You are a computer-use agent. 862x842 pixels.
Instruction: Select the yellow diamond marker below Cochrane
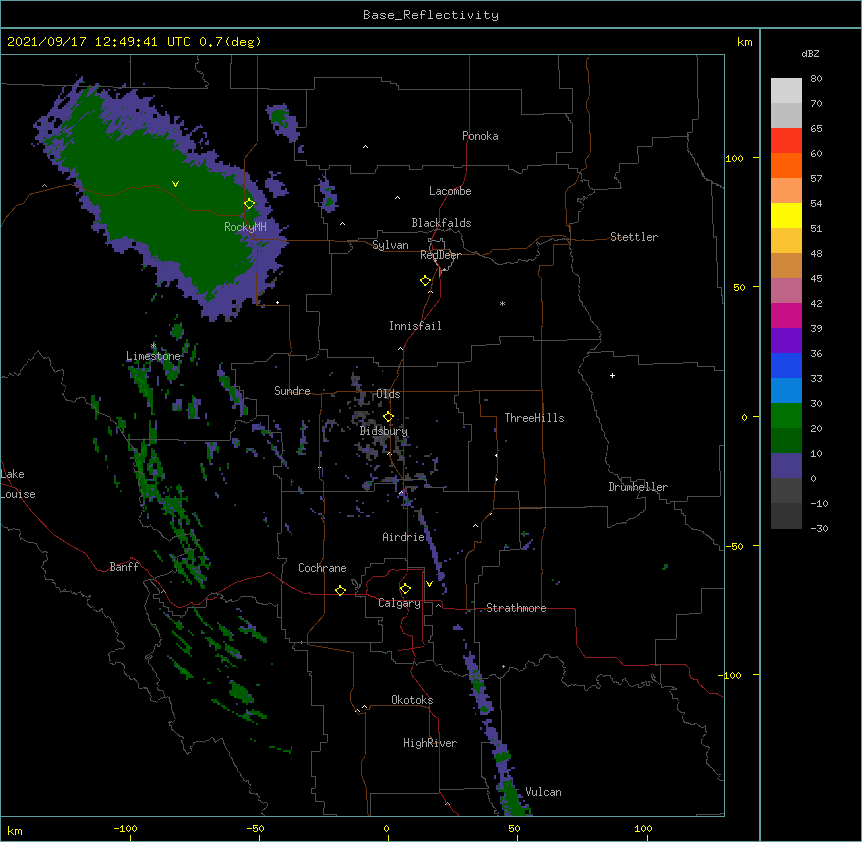tap(340, 590)
